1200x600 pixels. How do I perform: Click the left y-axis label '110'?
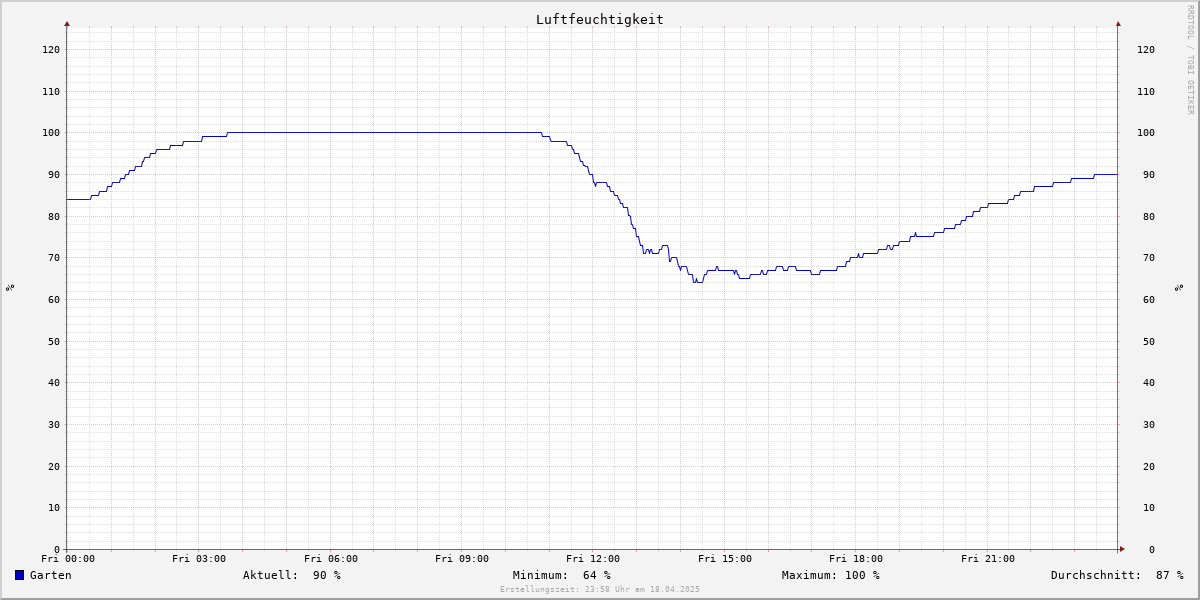coord(51,92)
